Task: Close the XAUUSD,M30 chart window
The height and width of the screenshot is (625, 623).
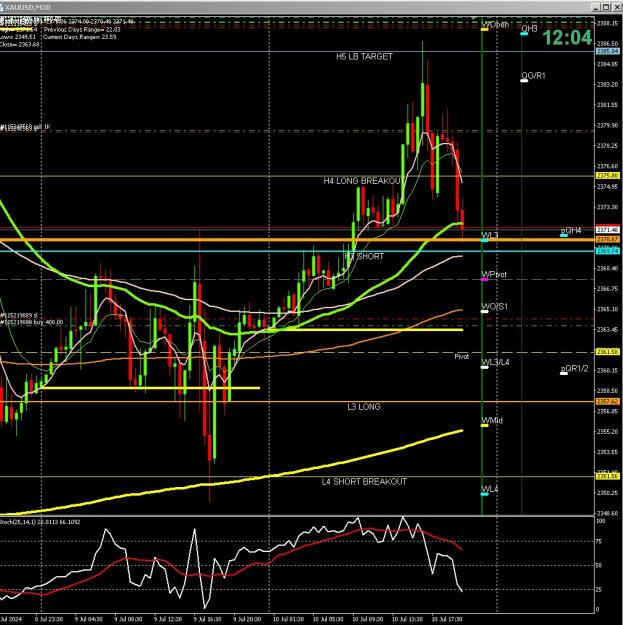Action: [615, 7]
